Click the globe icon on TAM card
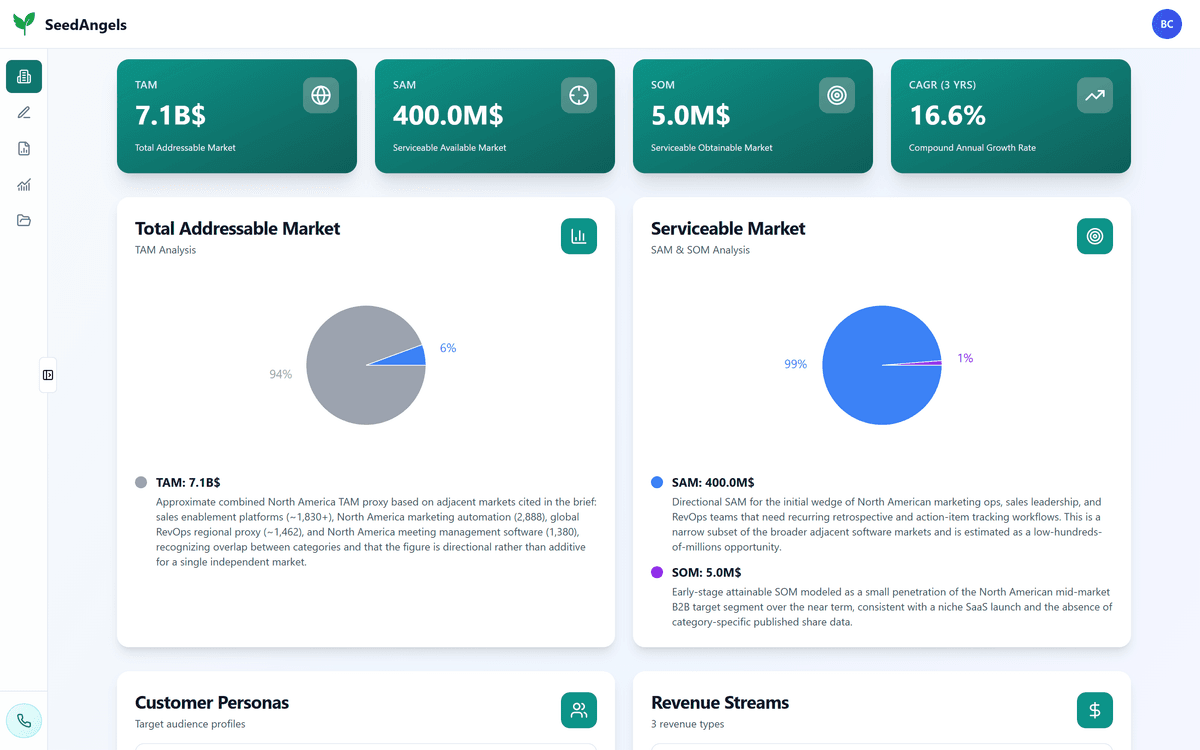The image size is (1200, 750). tap(321, 95)
